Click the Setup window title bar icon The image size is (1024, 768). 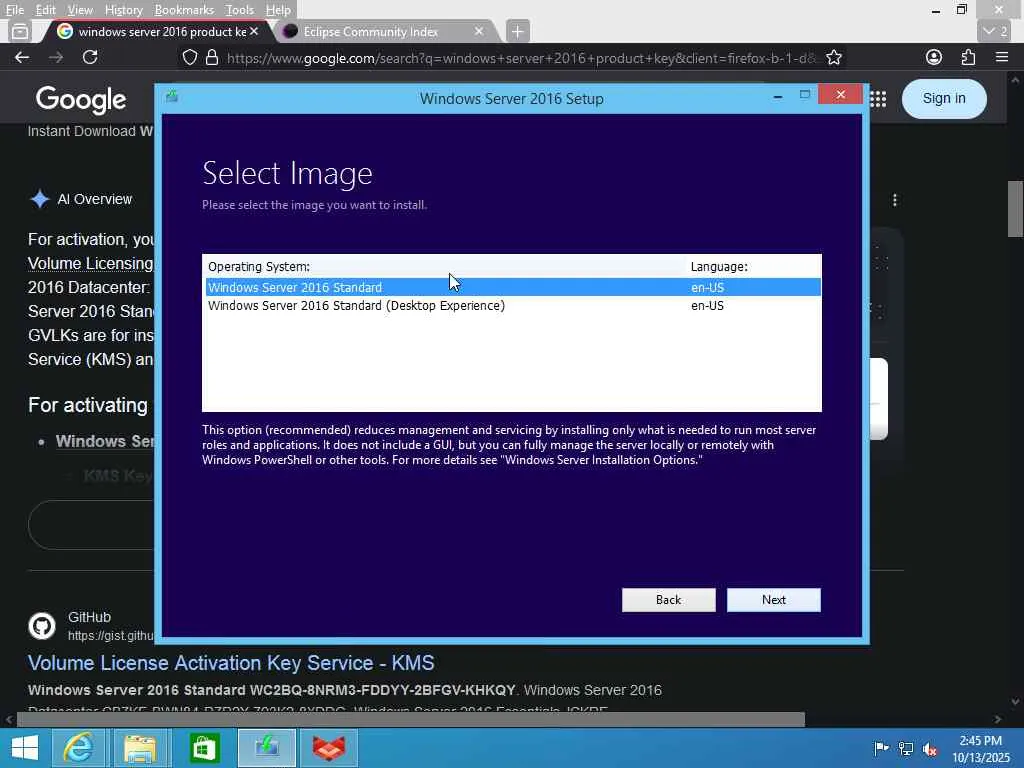[172, 97]
